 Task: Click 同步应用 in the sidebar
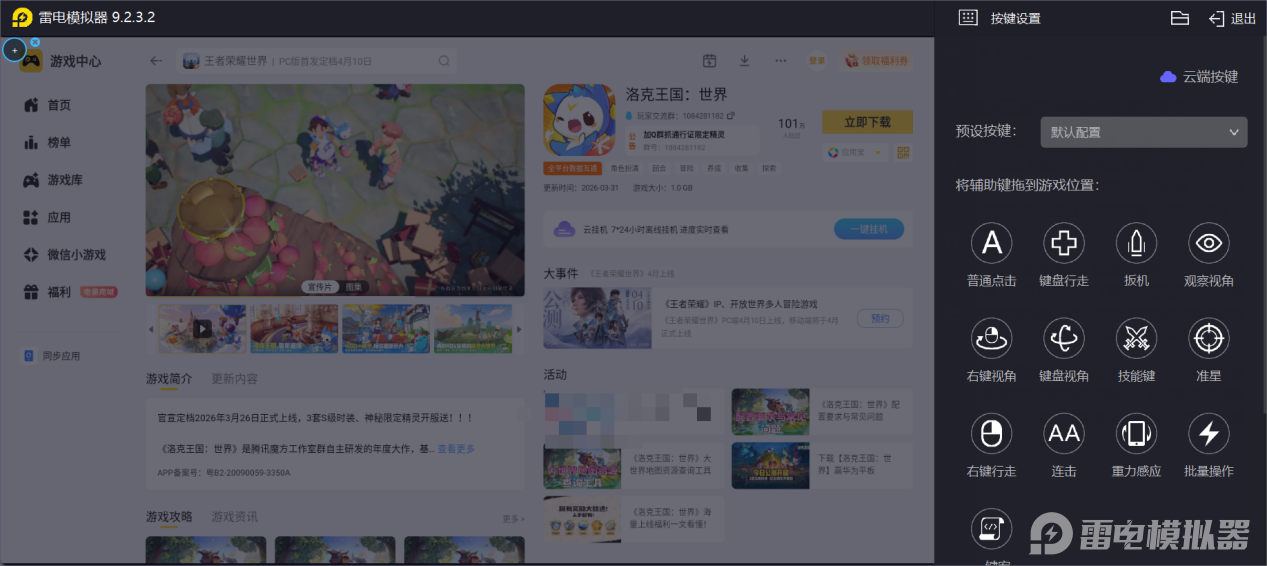52,355
